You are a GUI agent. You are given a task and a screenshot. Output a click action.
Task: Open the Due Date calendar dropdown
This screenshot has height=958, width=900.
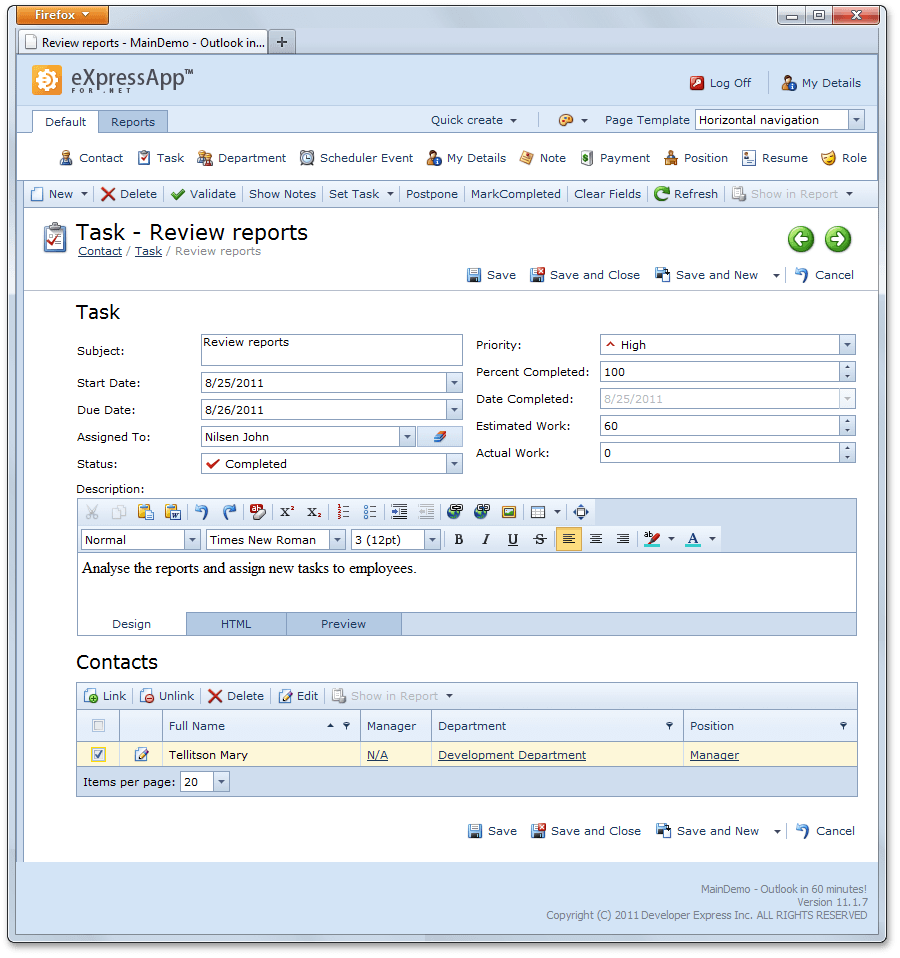pyautogui.click(x=454, y=410)
